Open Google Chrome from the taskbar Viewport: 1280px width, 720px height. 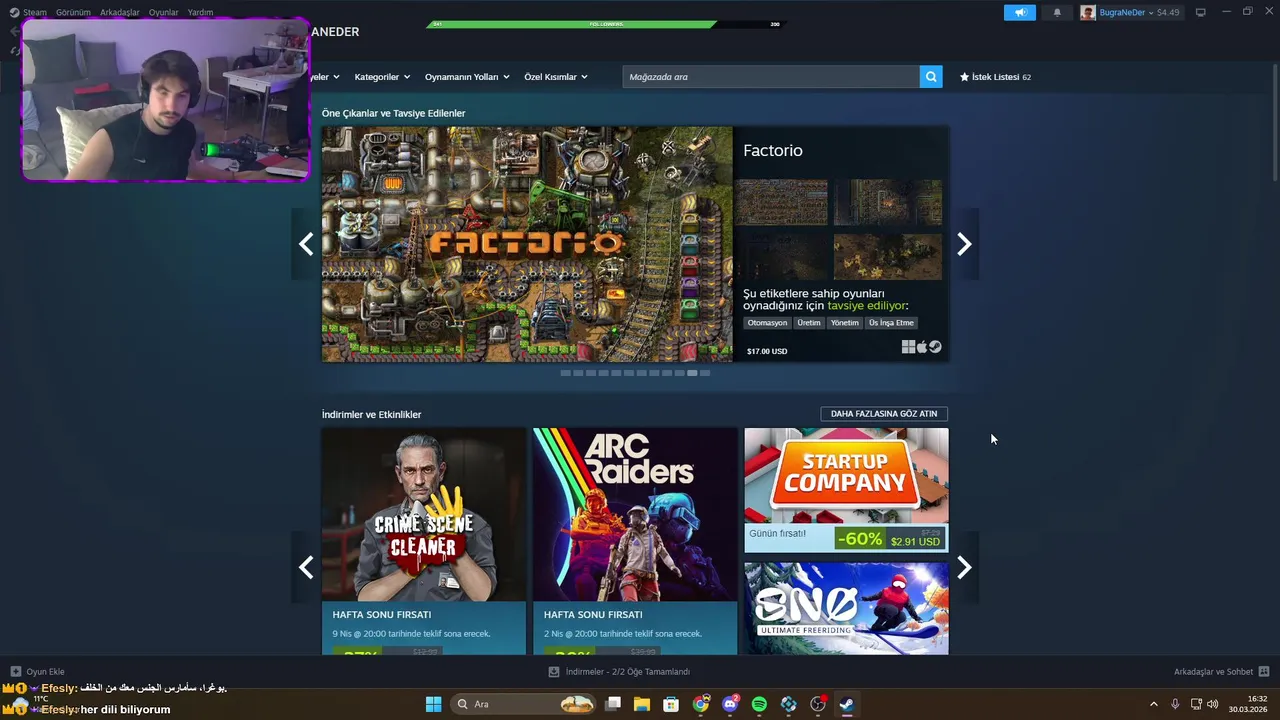click(701, 704)
